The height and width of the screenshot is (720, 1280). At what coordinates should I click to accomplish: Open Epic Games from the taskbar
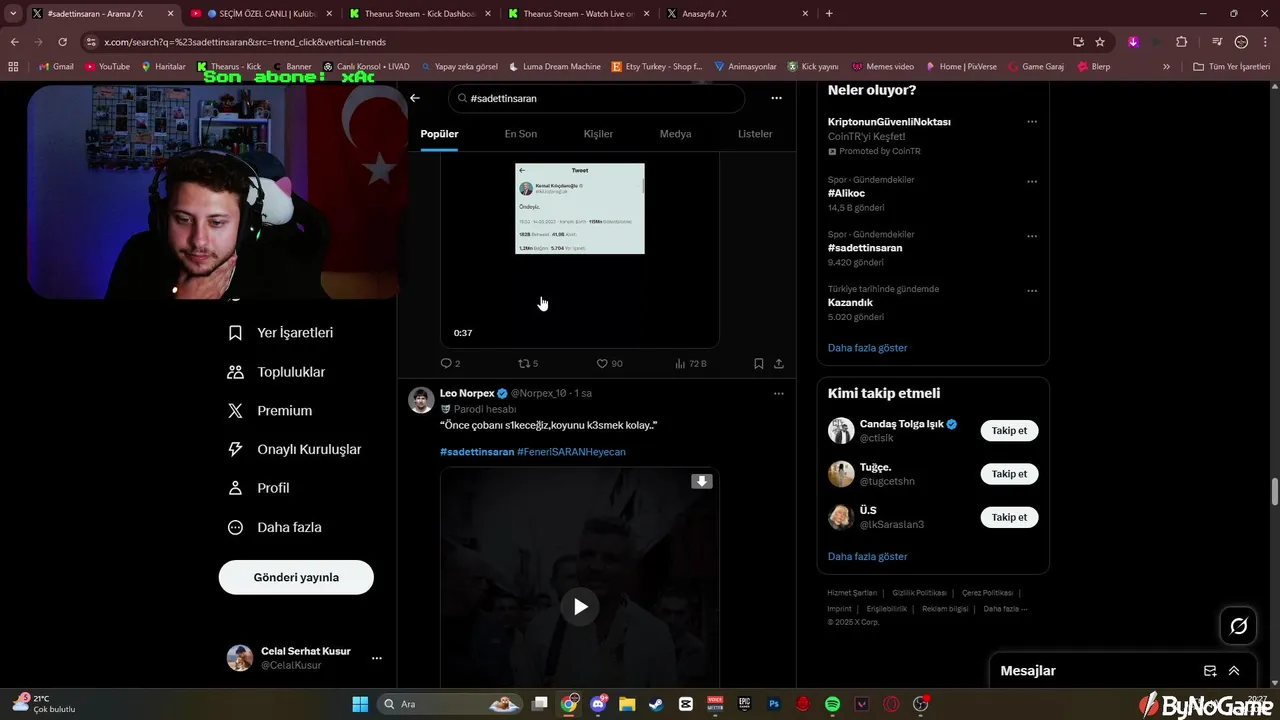744,704
